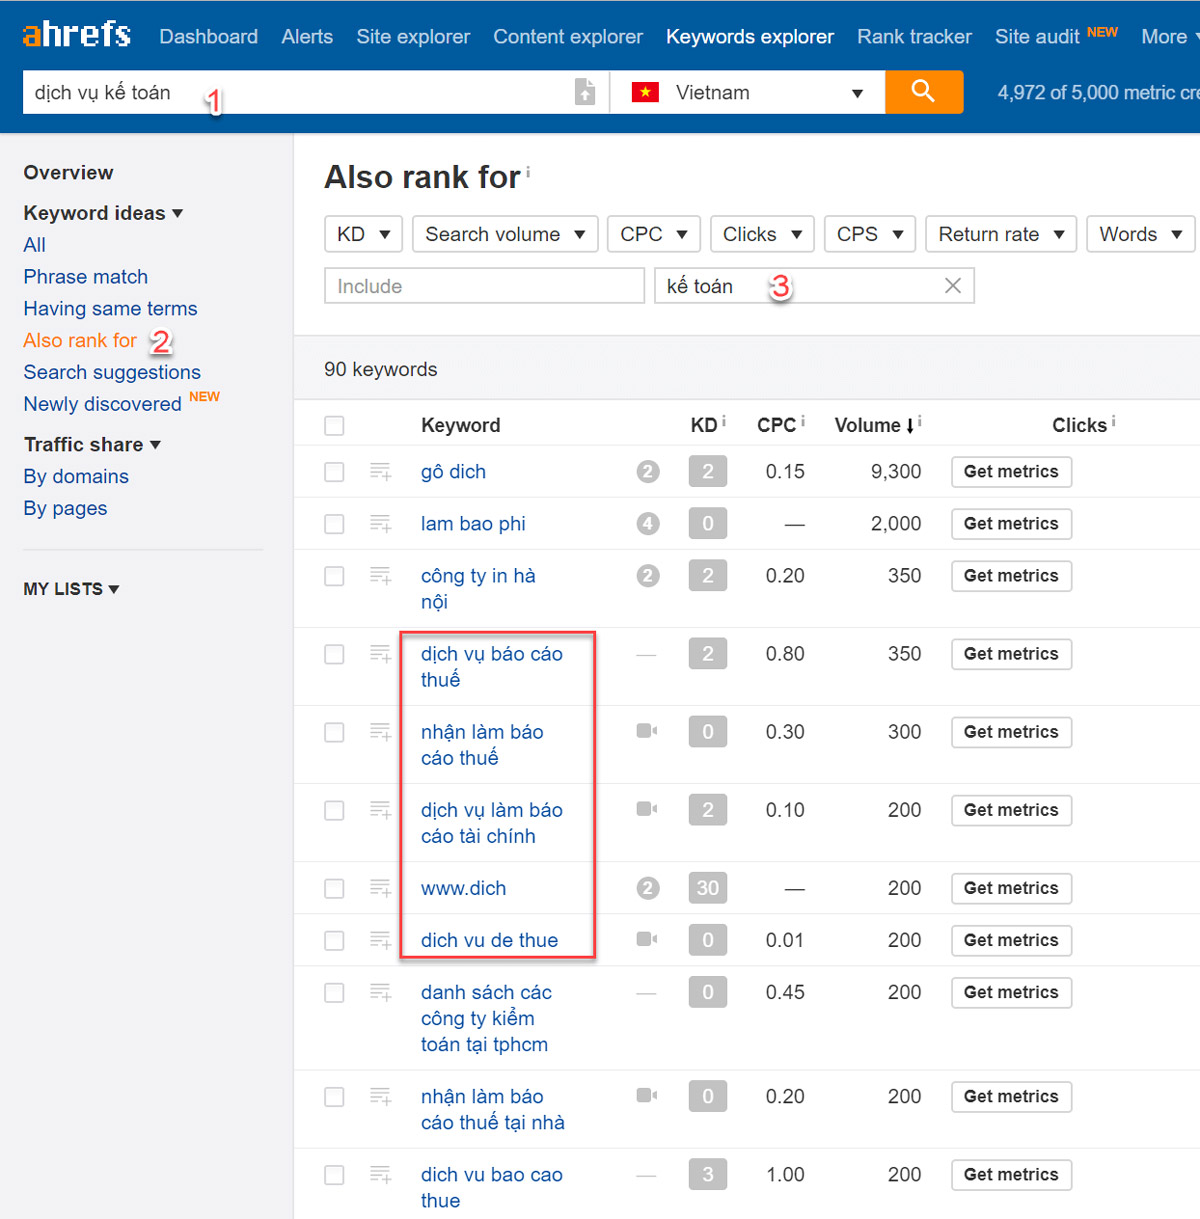Check the công ty in hà nội checkbox

334,576
